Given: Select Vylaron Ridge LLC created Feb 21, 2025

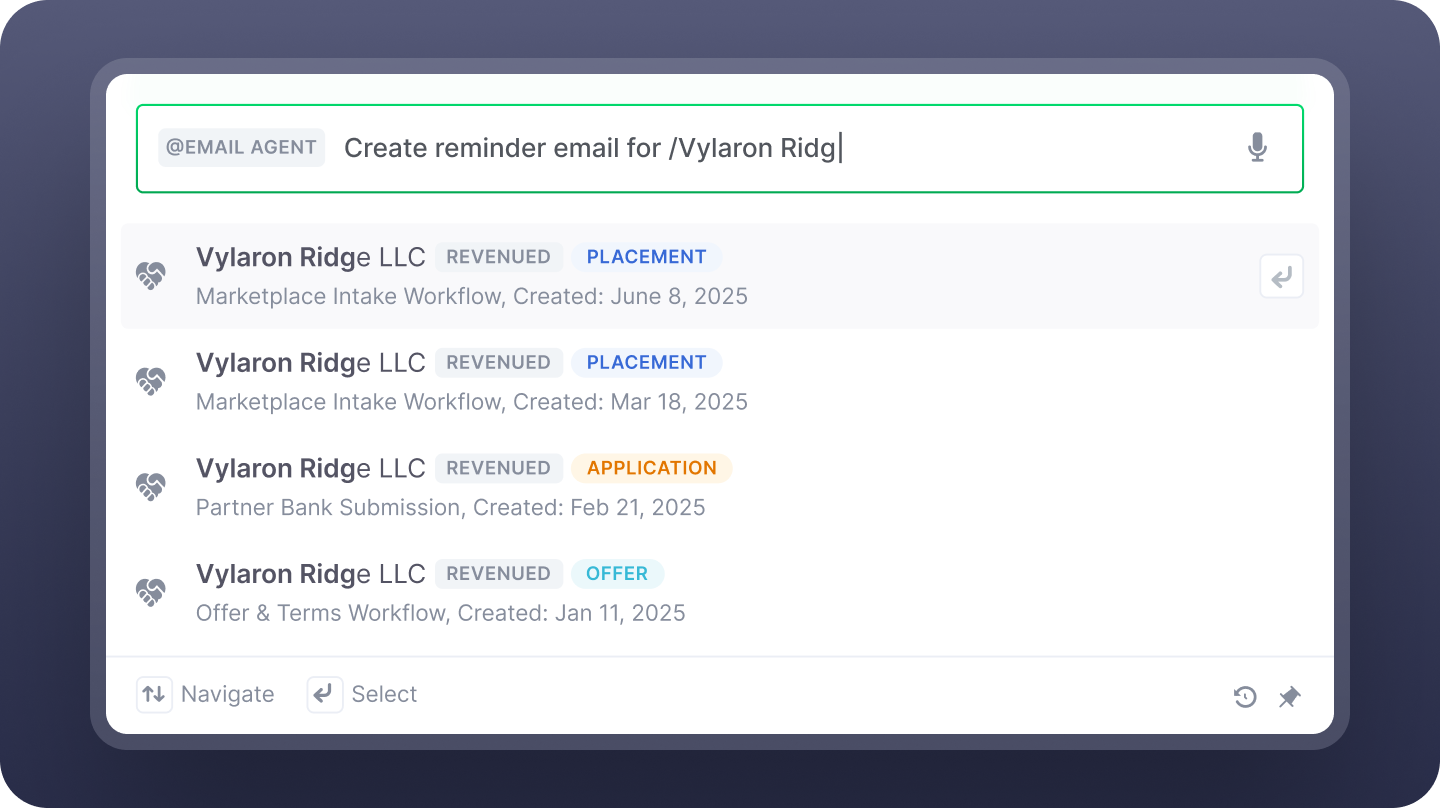Looking at the screenshot, I should [720, 487].
